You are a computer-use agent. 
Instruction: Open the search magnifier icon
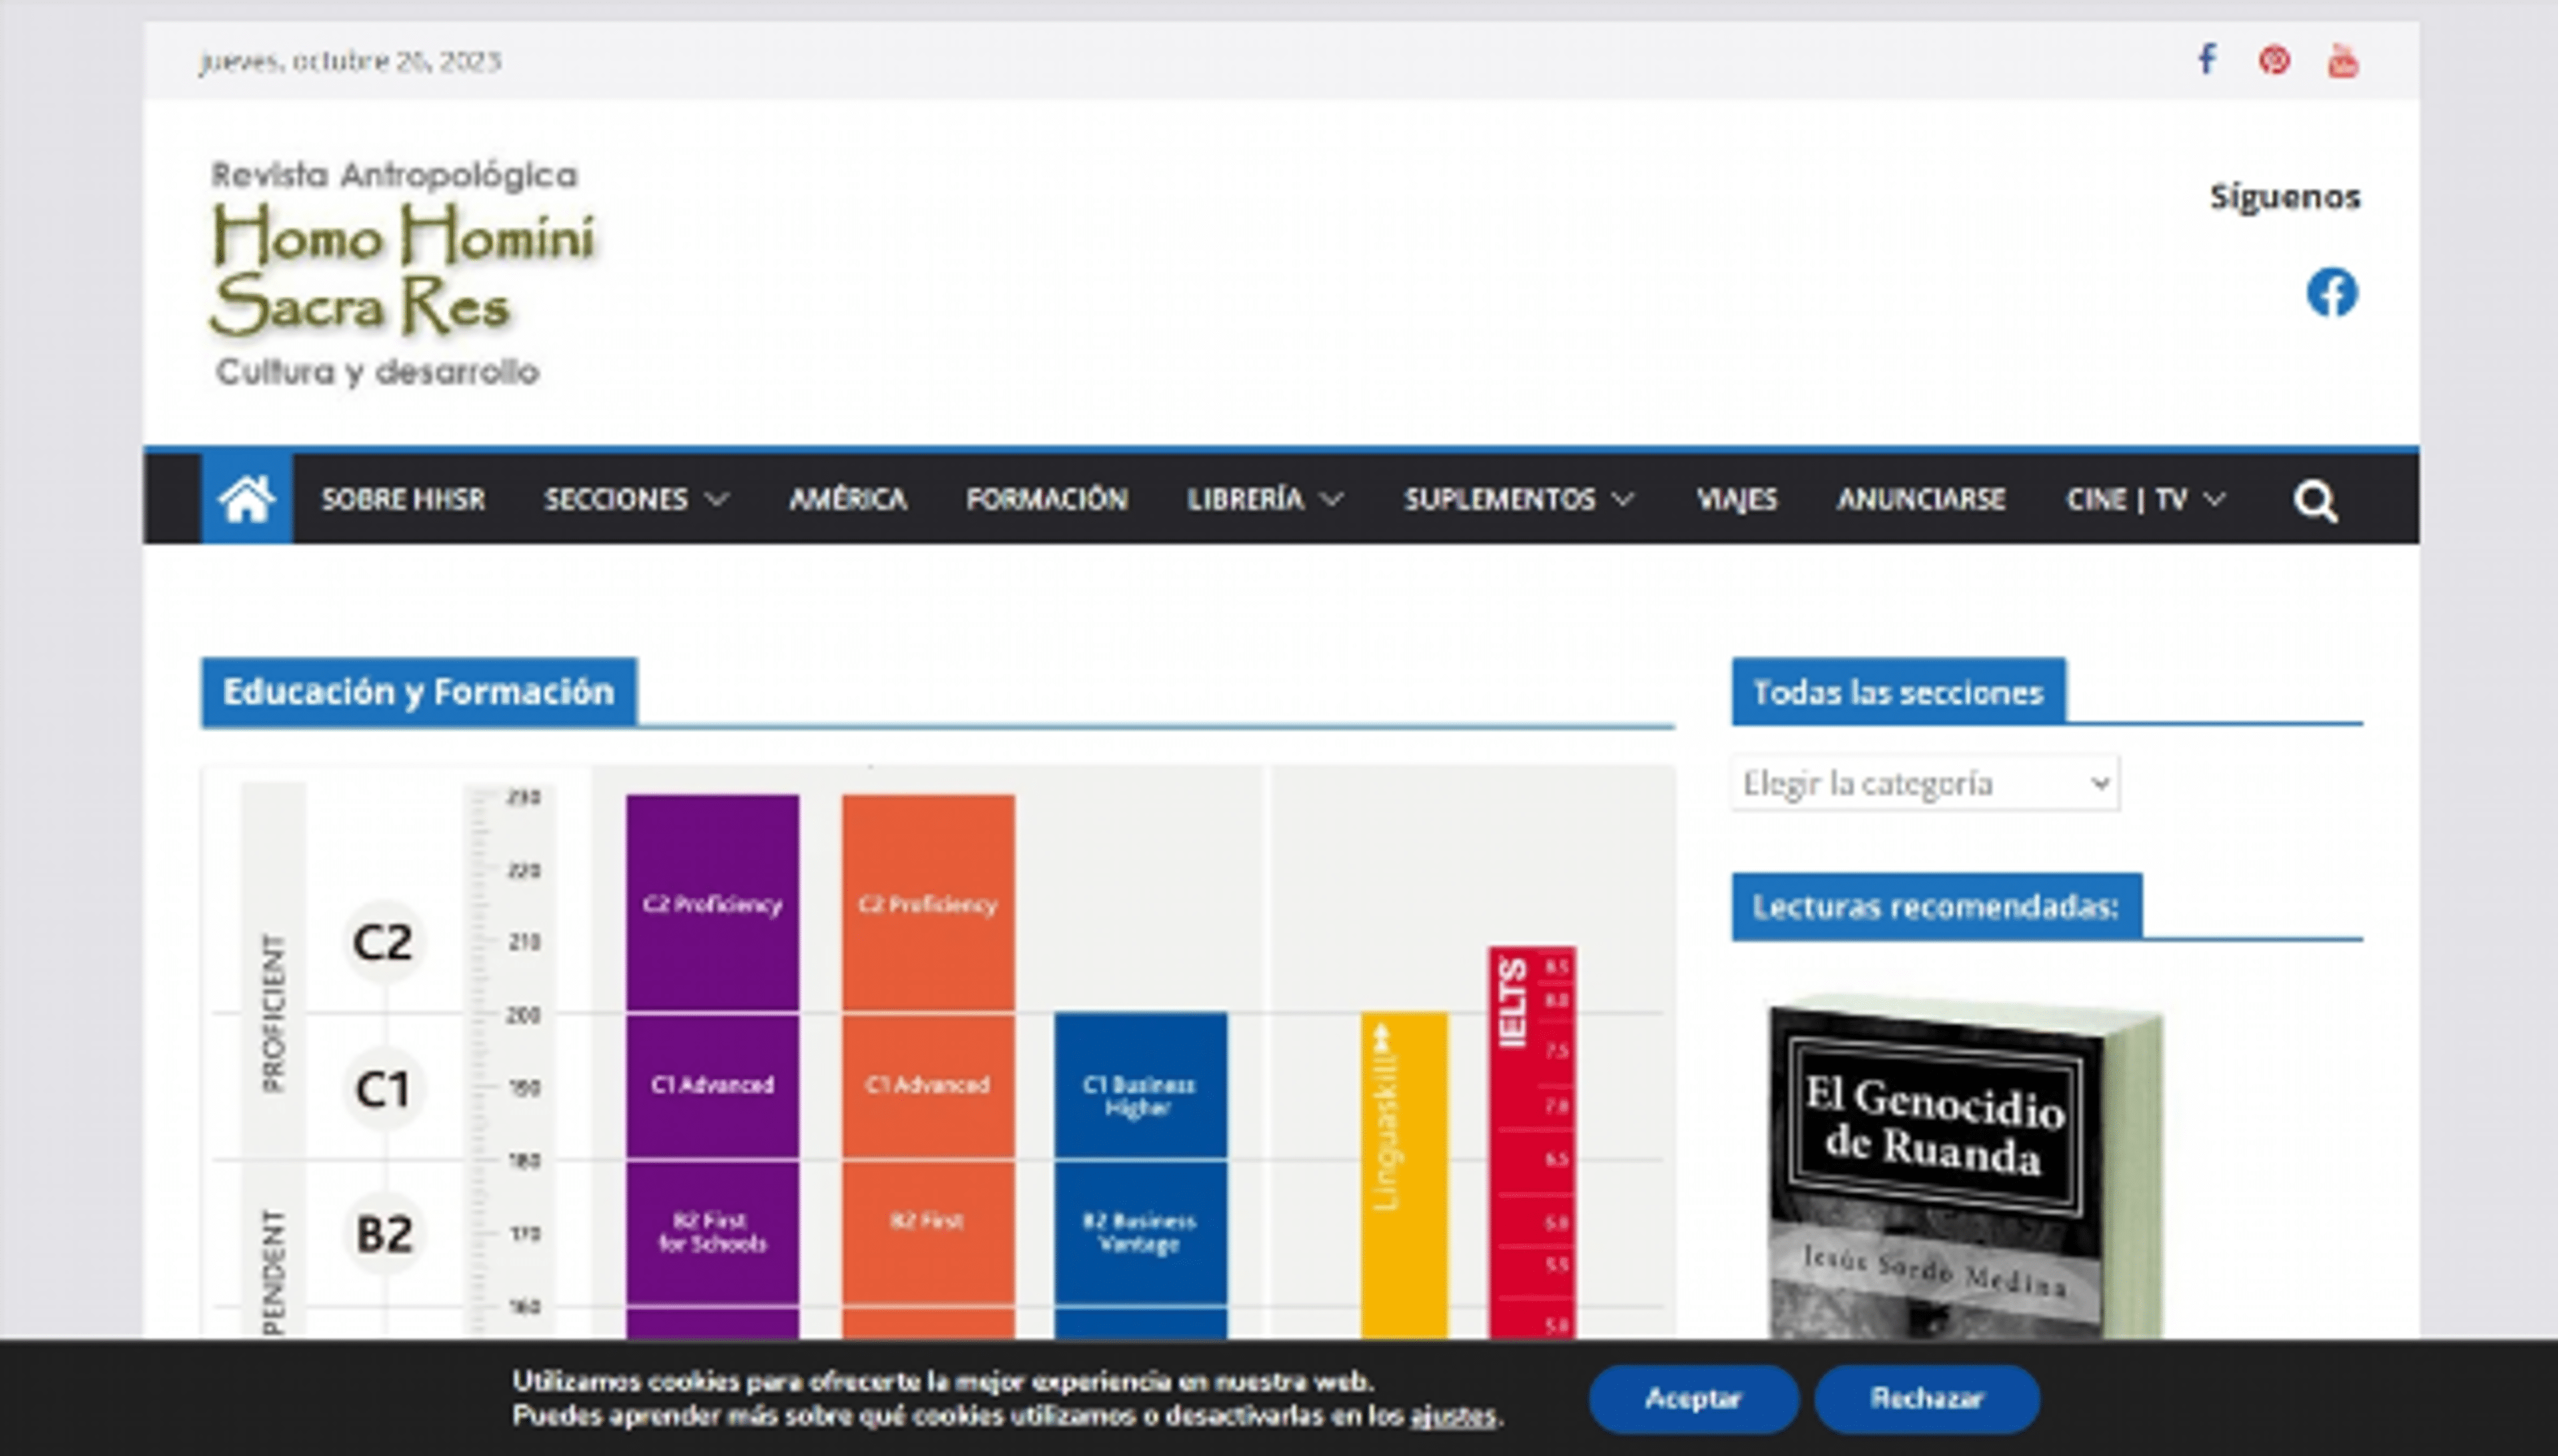pos(2314,501)
